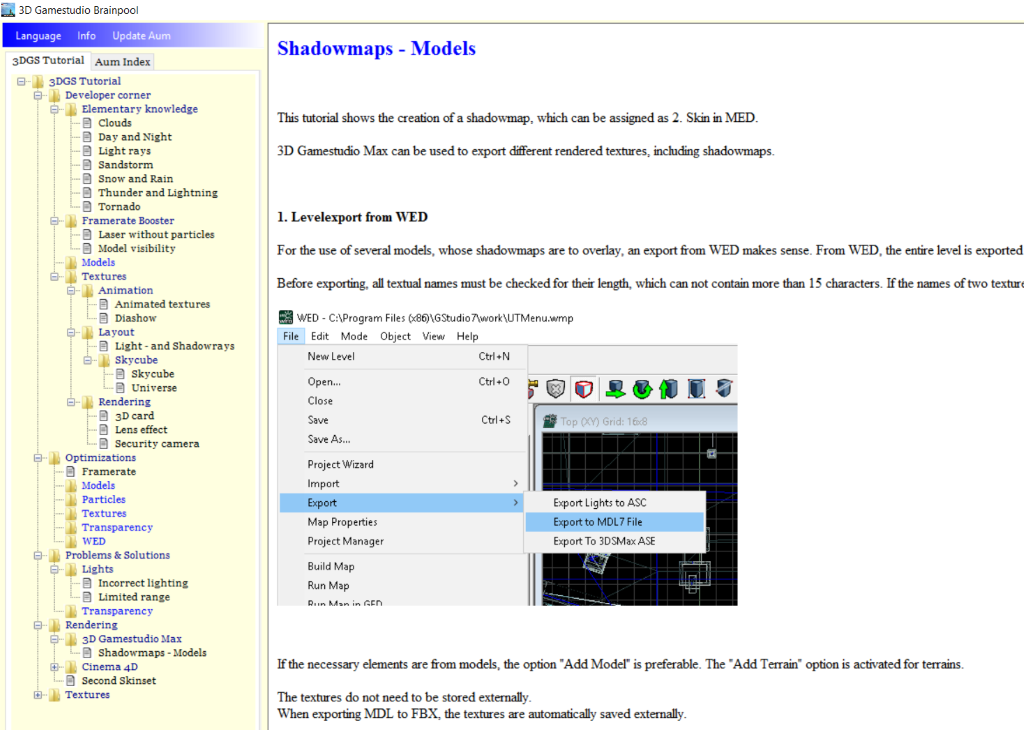This screenshot has height=730, width=1024.
Task: Open the Lights folder link
Action: [x=97, y=569]
